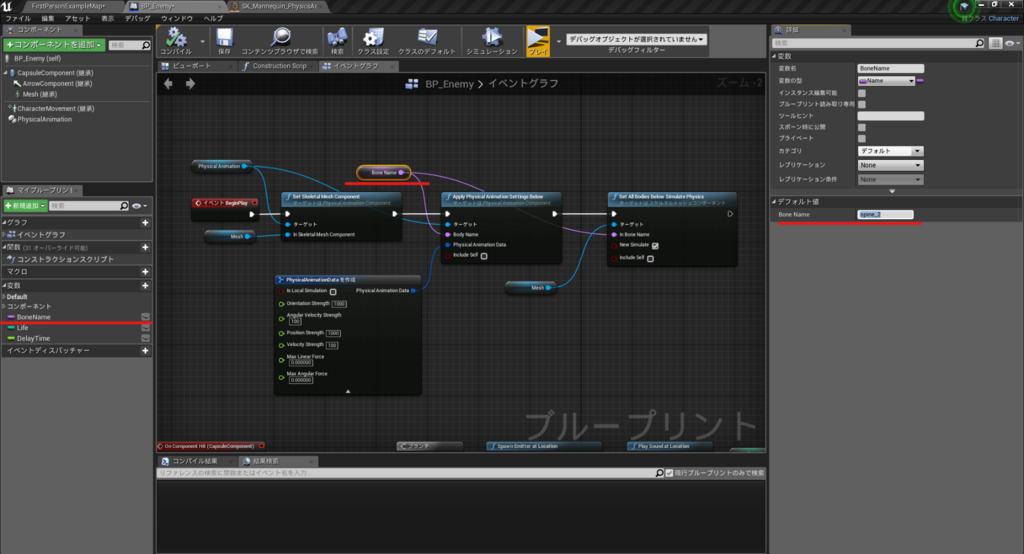Open My Blueprint view options eye dropdown
The image size is (1024, 554).
pyautogui.click(x=140, y=206)
